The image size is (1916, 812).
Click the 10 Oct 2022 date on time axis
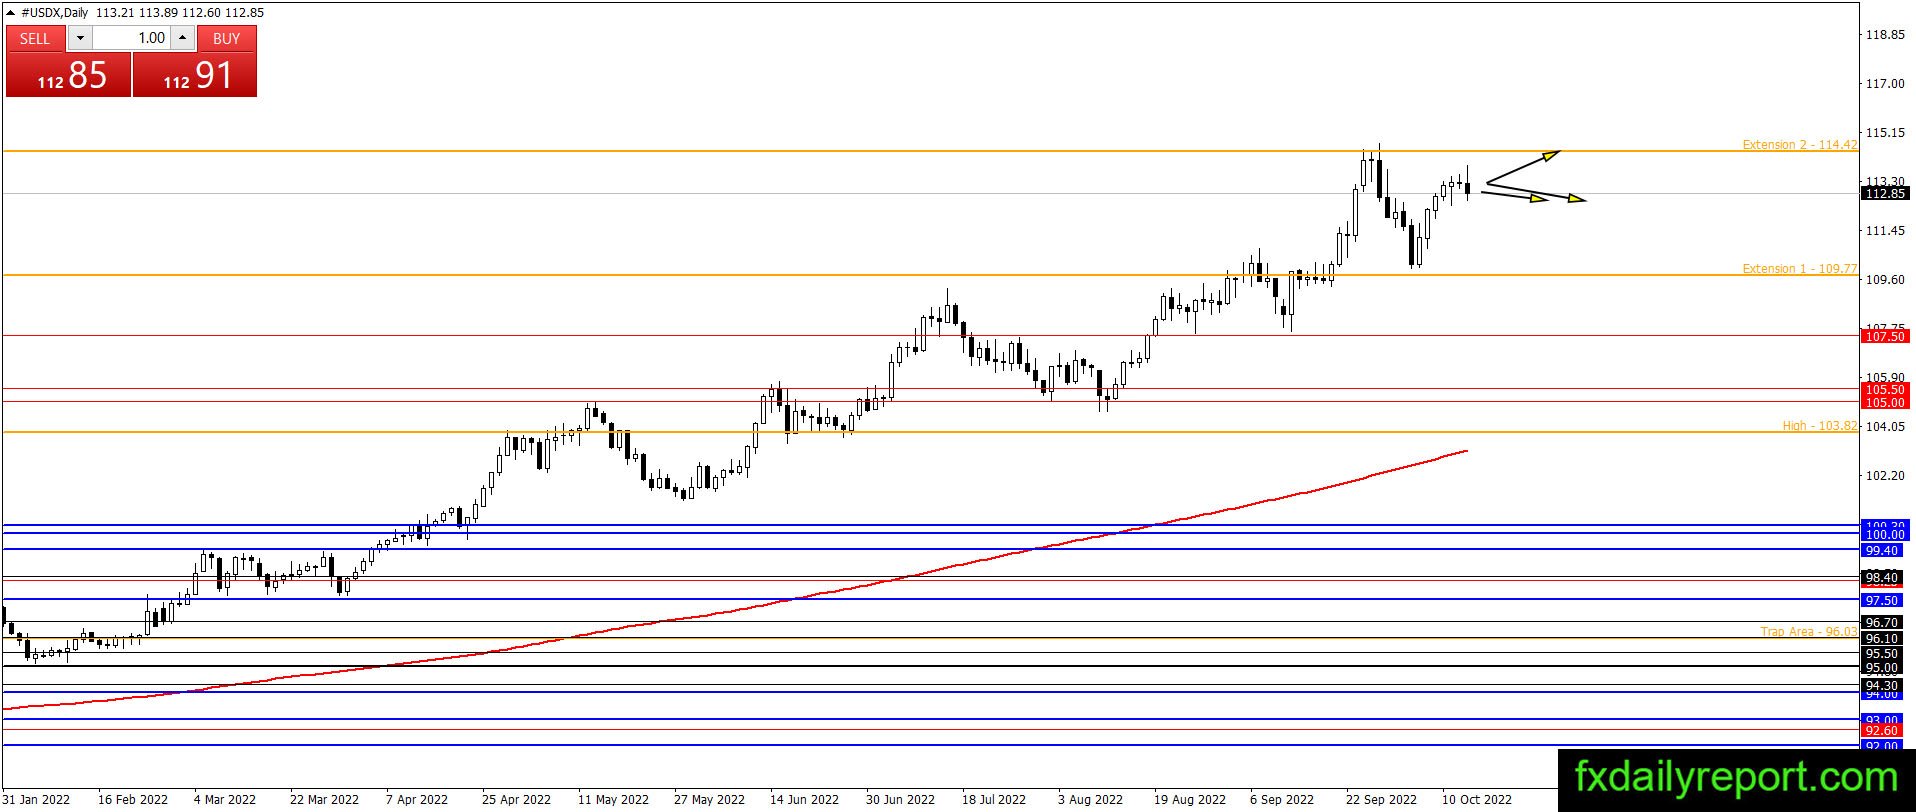tap(1476, 799)
